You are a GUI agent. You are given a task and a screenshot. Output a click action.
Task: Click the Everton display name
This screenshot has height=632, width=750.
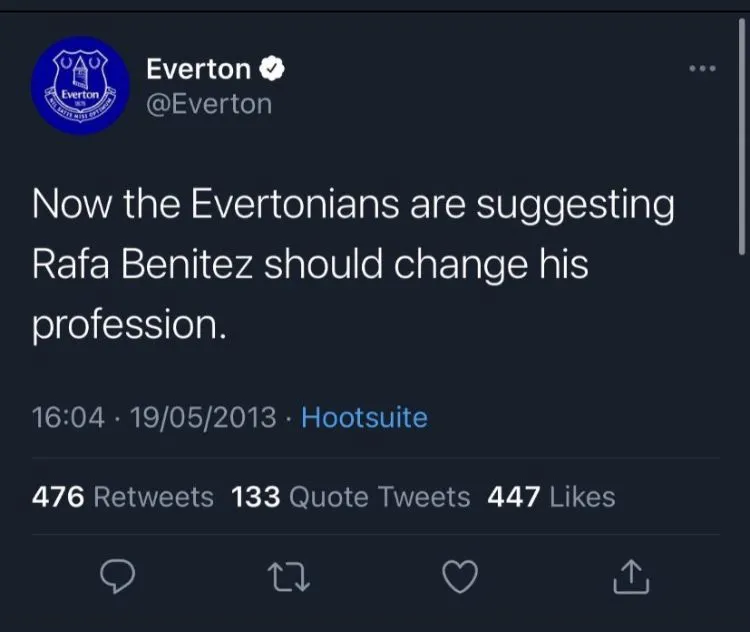198,69
